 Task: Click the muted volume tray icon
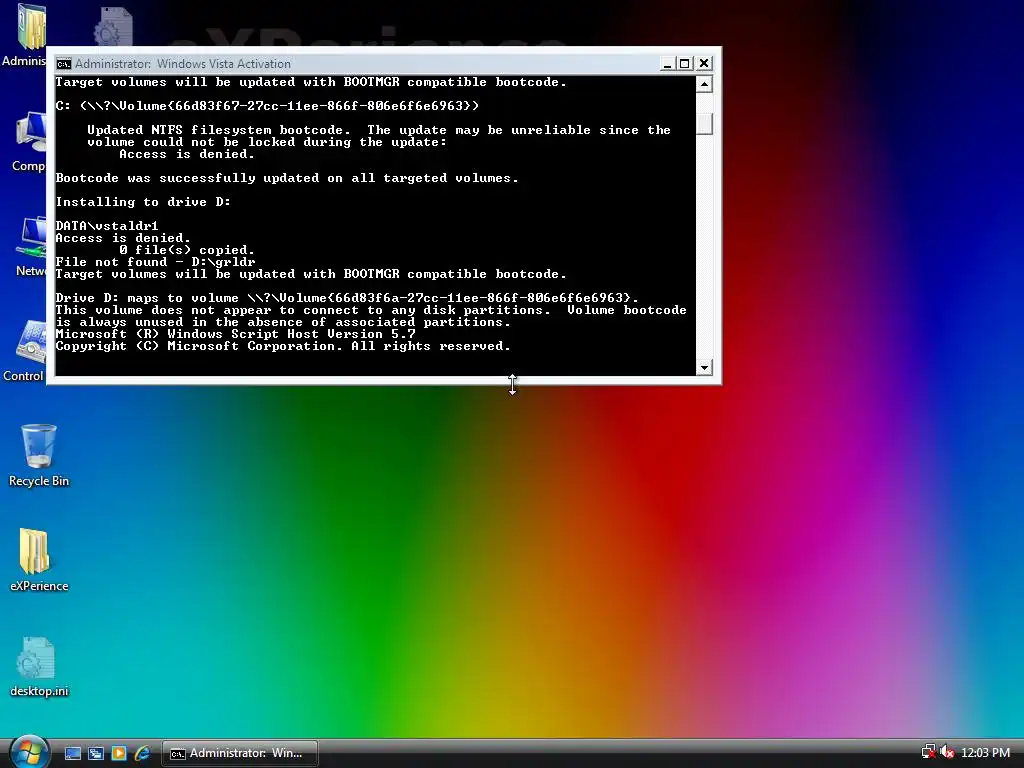point(947,752)
